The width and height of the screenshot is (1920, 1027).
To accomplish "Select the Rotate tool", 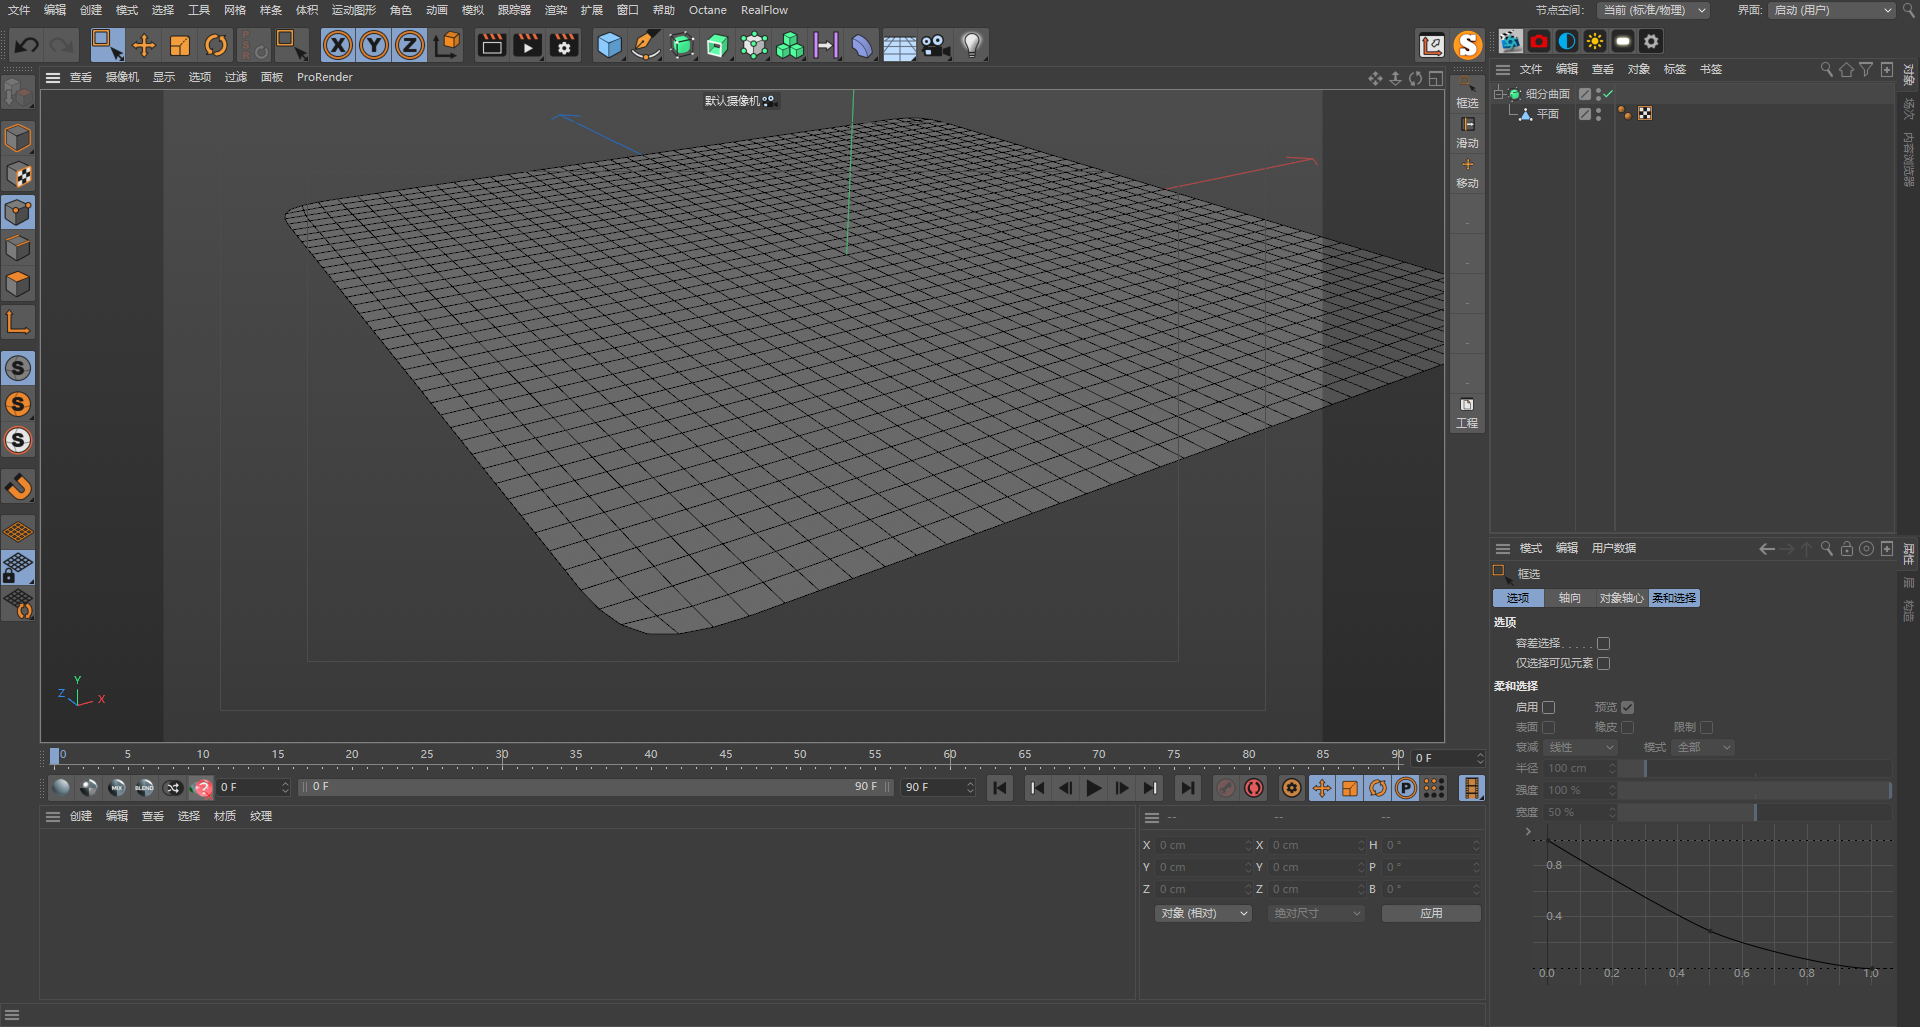I will coord(216,45).
